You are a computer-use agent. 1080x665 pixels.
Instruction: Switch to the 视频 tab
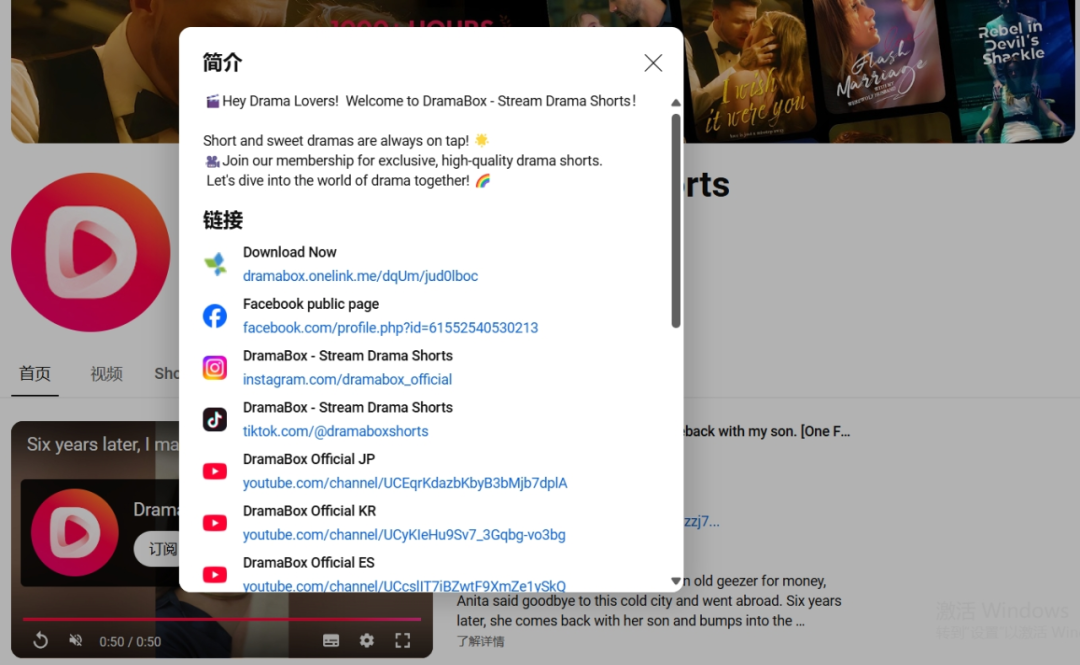click(x=106, y=374)
